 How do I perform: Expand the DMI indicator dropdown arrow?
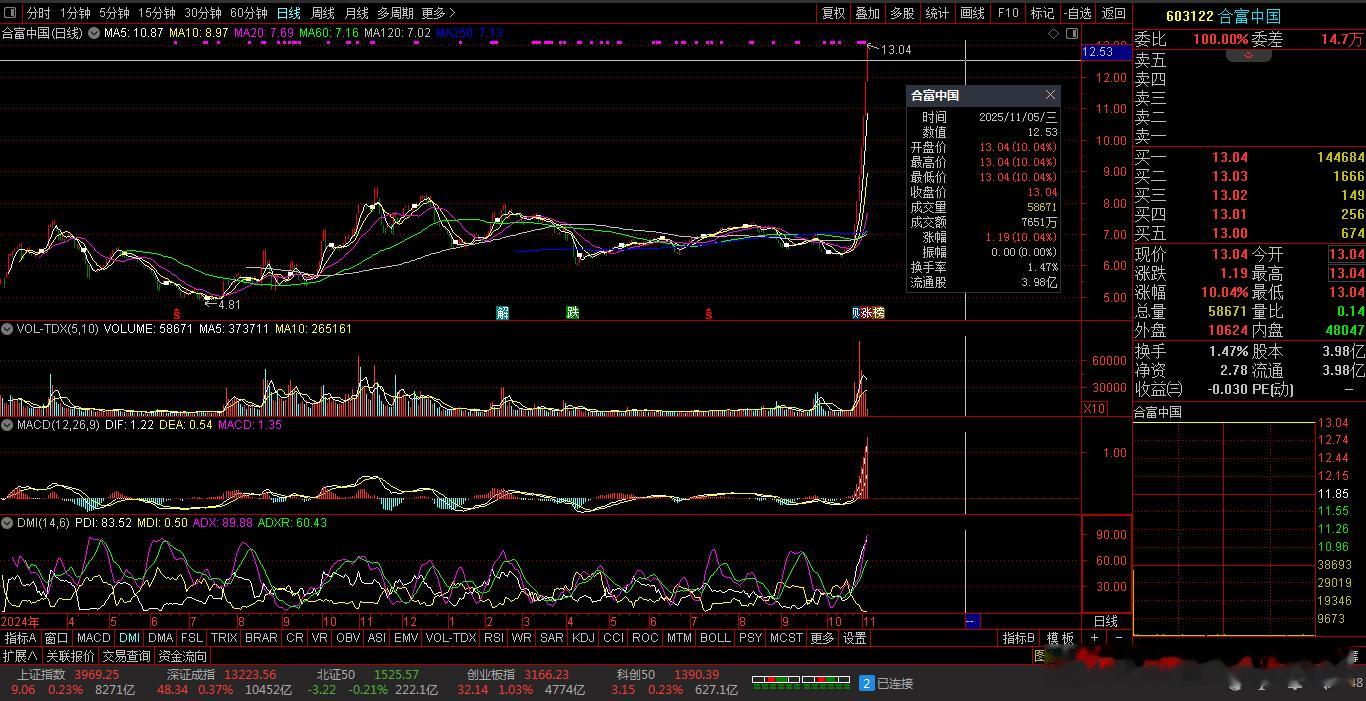point(8,522)
